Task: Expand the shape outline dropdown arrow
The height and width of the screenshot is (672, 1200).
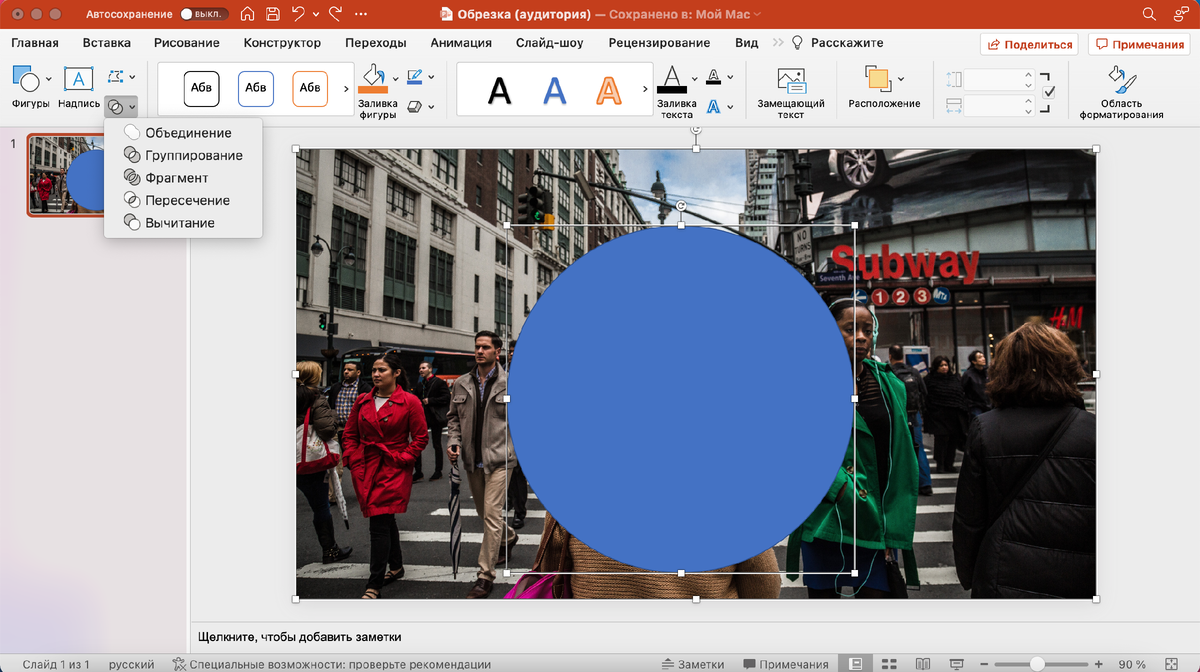Action: (431, 77)
